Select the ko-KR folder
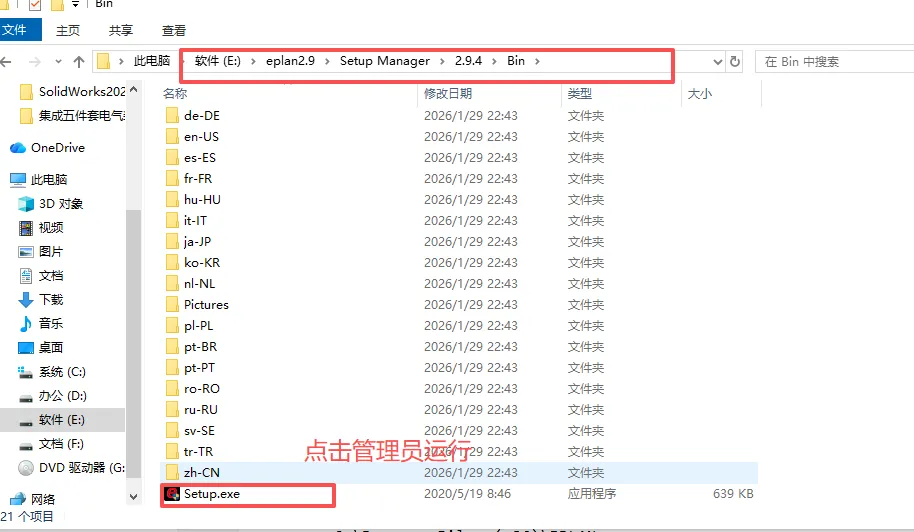This screenshot has height=532, width=914. pos(202,262)
